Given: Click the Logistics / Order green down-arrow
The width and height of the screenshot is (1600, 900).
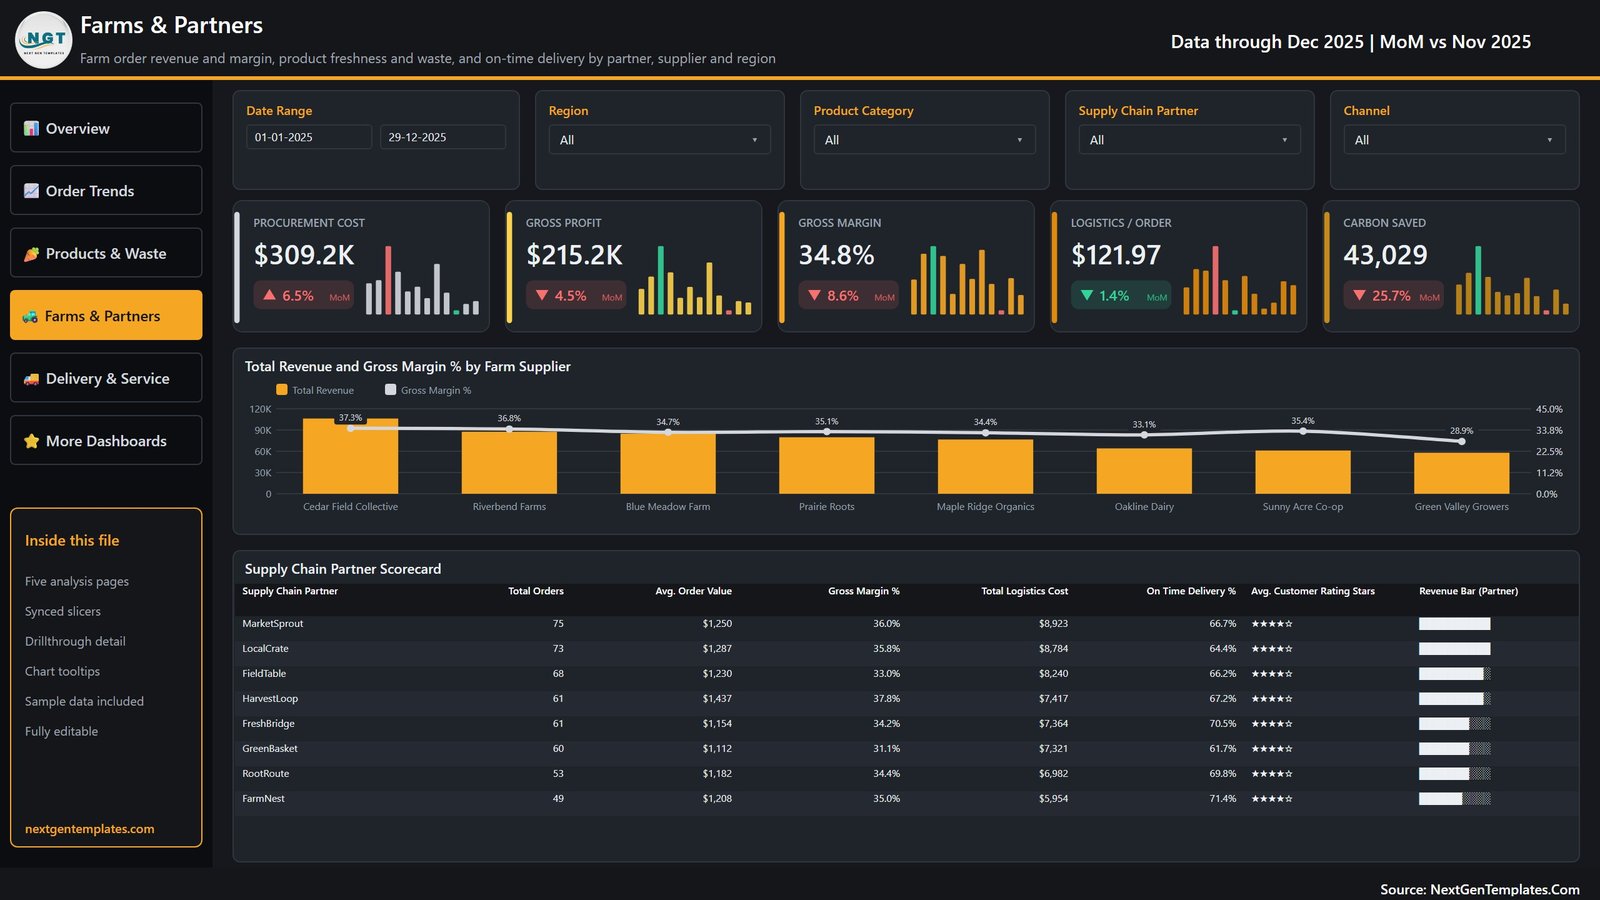Looking at the screenshot, I should (1087, 295).
